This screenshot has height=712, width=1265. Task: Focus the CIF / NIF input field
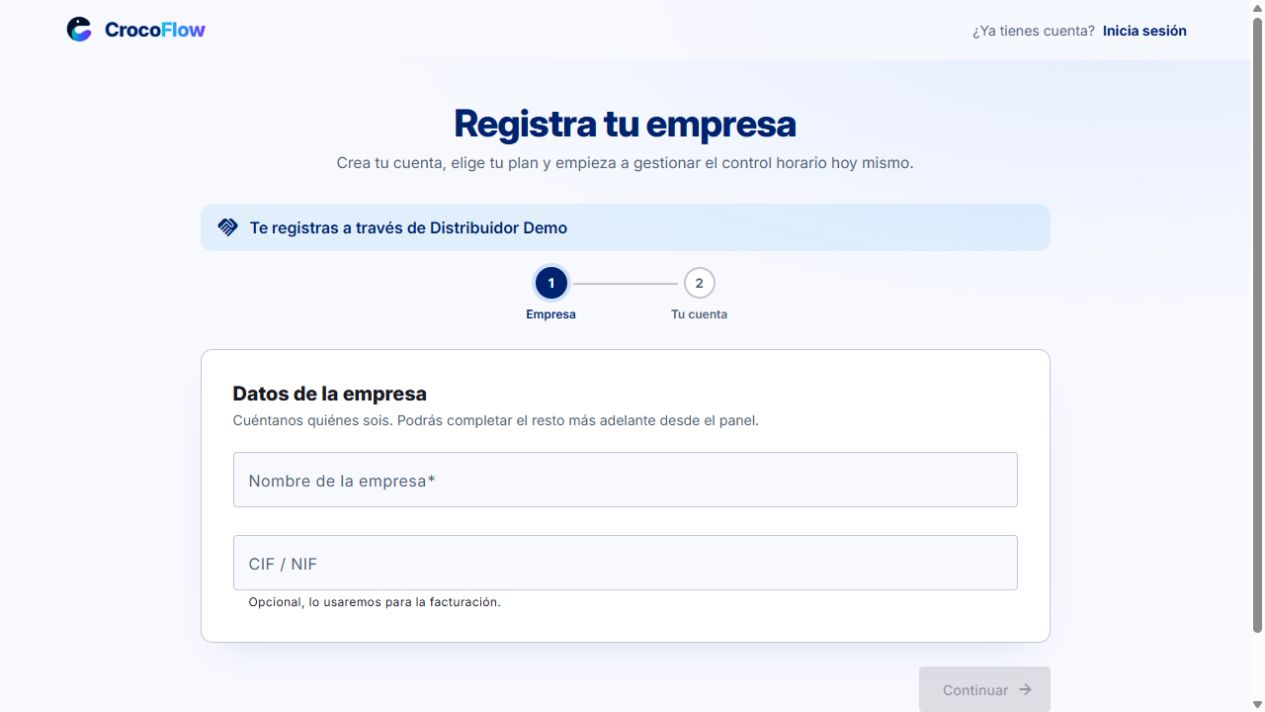tap(625, 563)
